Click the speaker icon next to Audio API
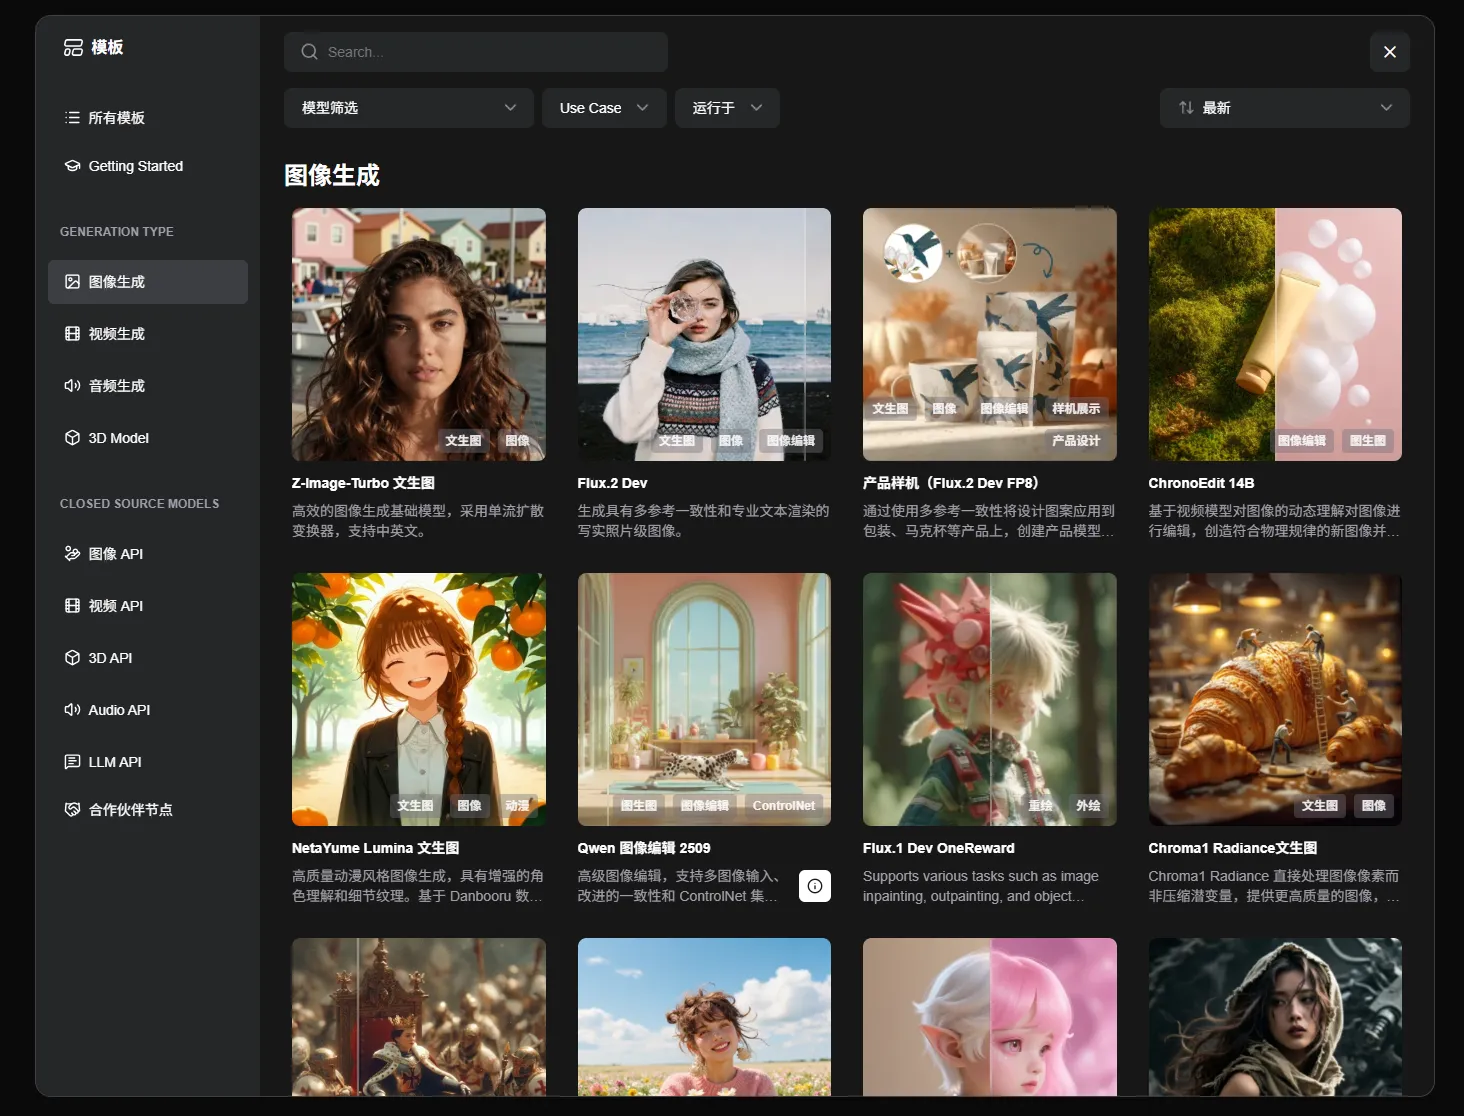This screenshot has height=1116, width=1464. tap(72, 710)
